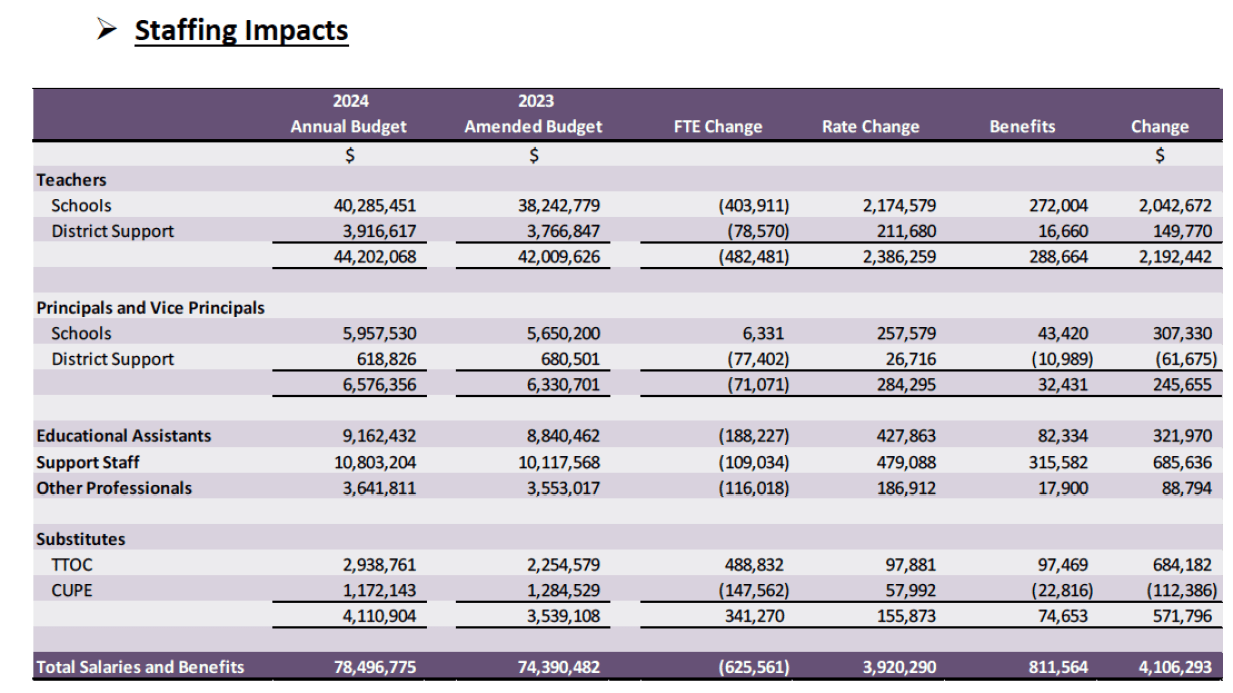Select the Benefits column header
Screen dimensions: 1233x693
point(1022,127)
